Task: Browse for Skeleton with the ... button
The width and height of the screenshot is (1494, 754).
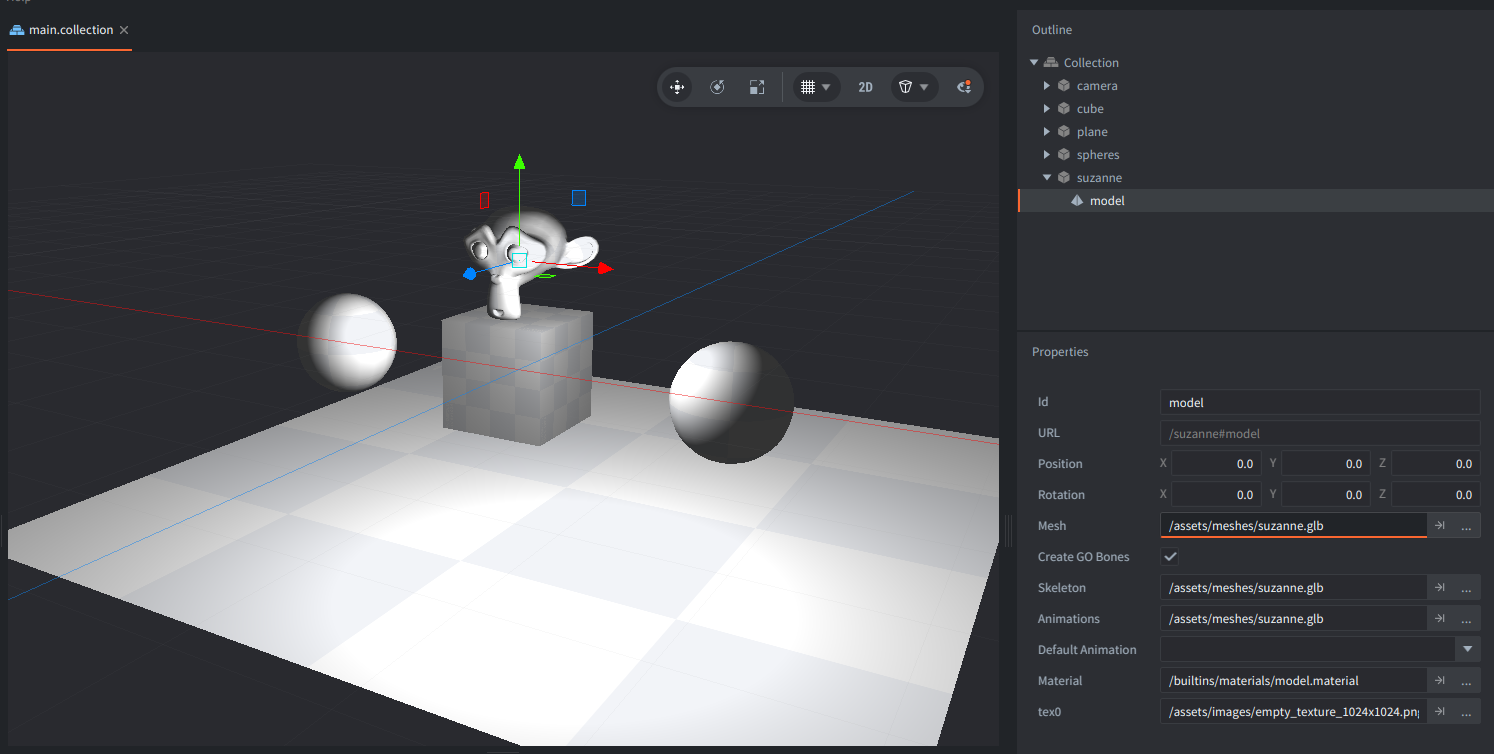Action: point(1467,587)
